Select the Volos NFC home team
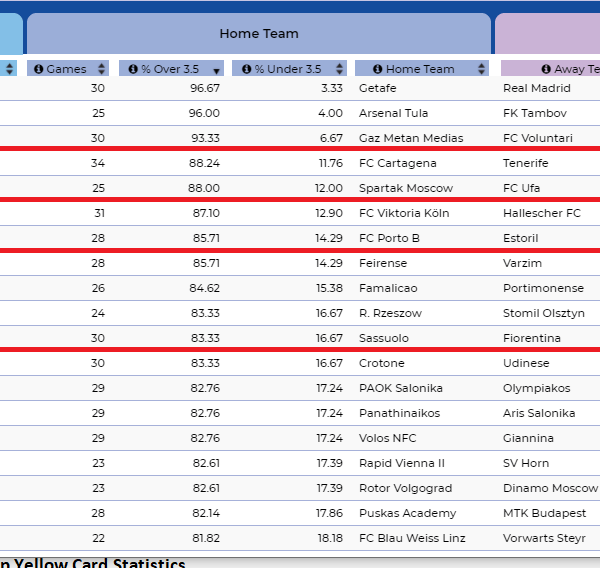 point(387,438)
